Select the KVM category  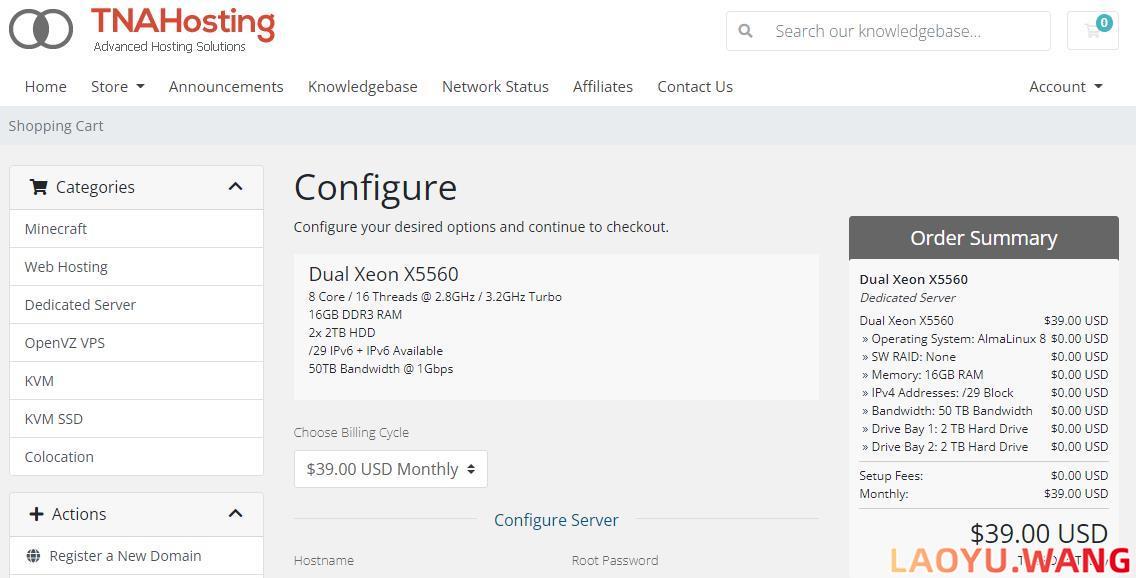tap(136, 381)
